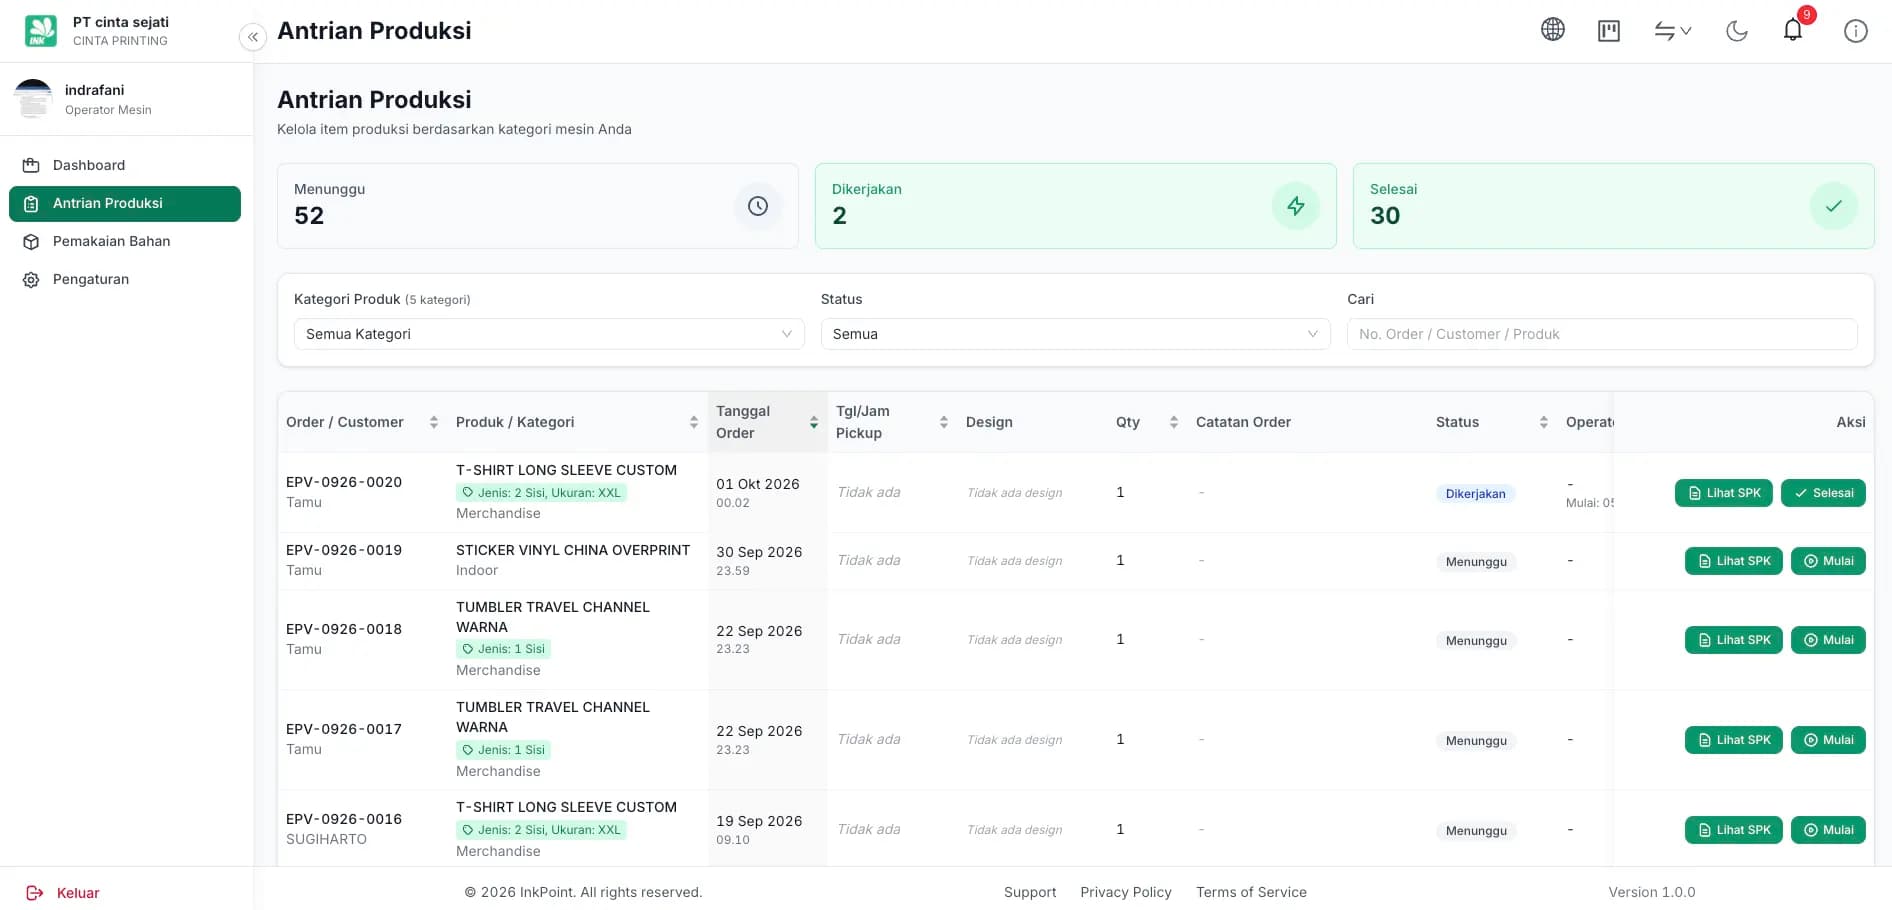Image resolution: width=1892 pixels, height=910 pixels.
Task: Click Lihat SPK for EPV-0926-0018
Action: pos(1734,640)
